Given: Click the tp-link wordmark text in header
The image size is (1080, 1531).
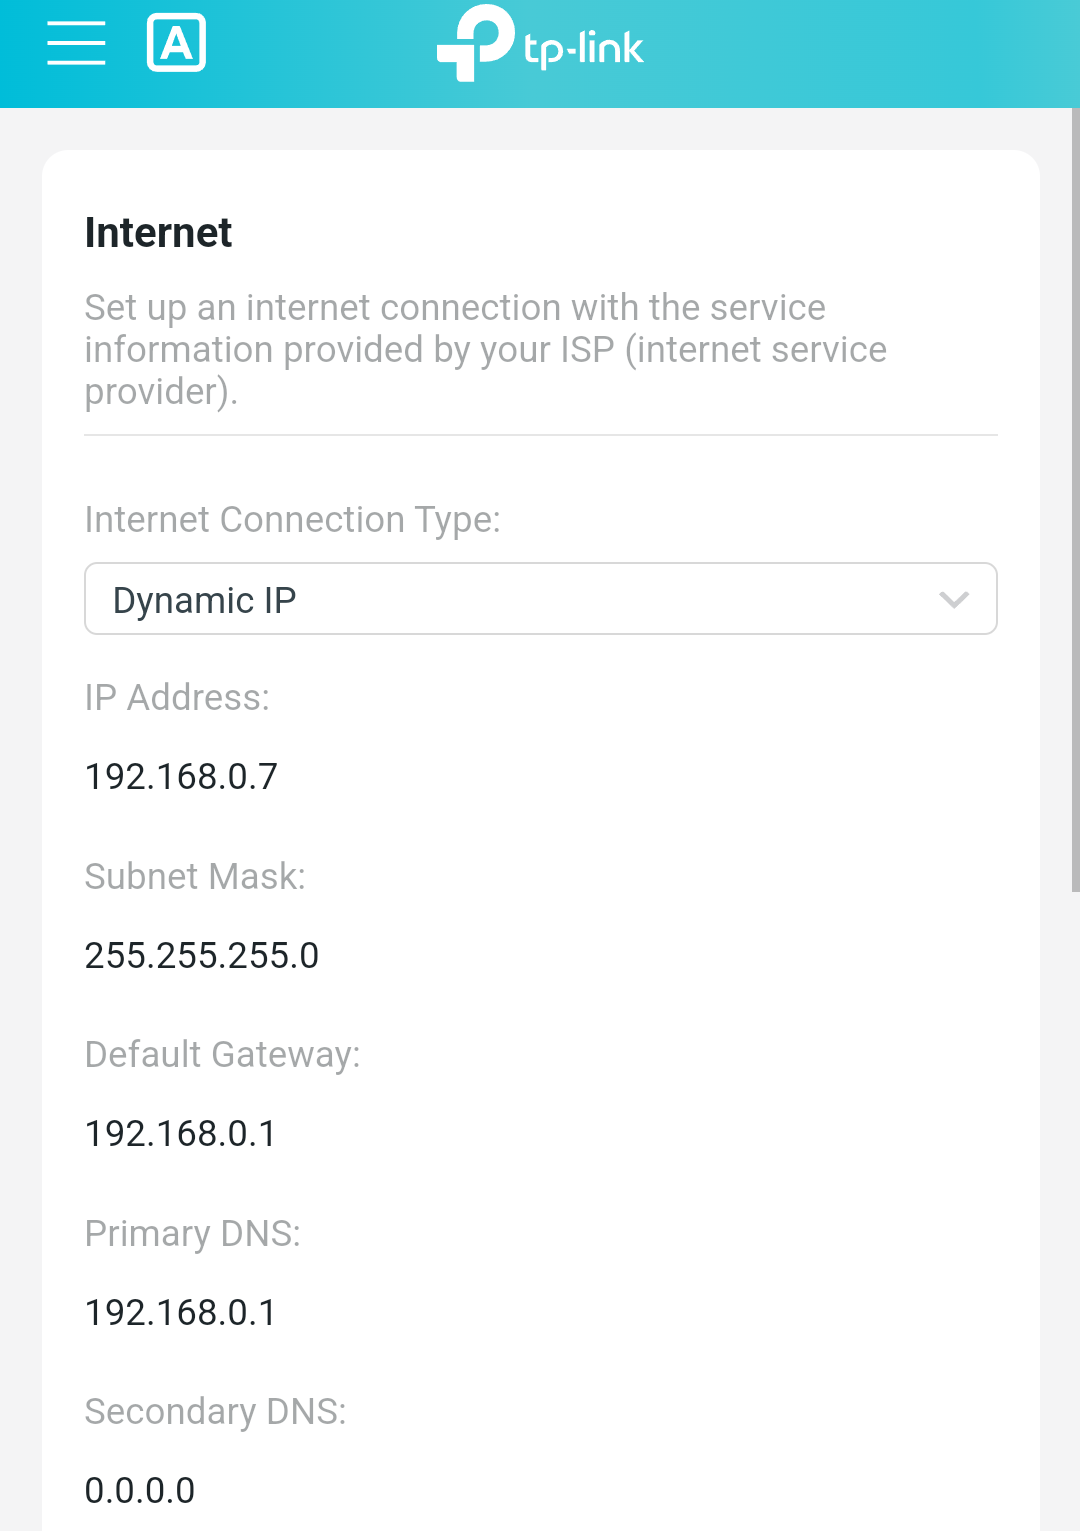Looking at the screenshot, I should pyautogui.click(x=583, y=49).
